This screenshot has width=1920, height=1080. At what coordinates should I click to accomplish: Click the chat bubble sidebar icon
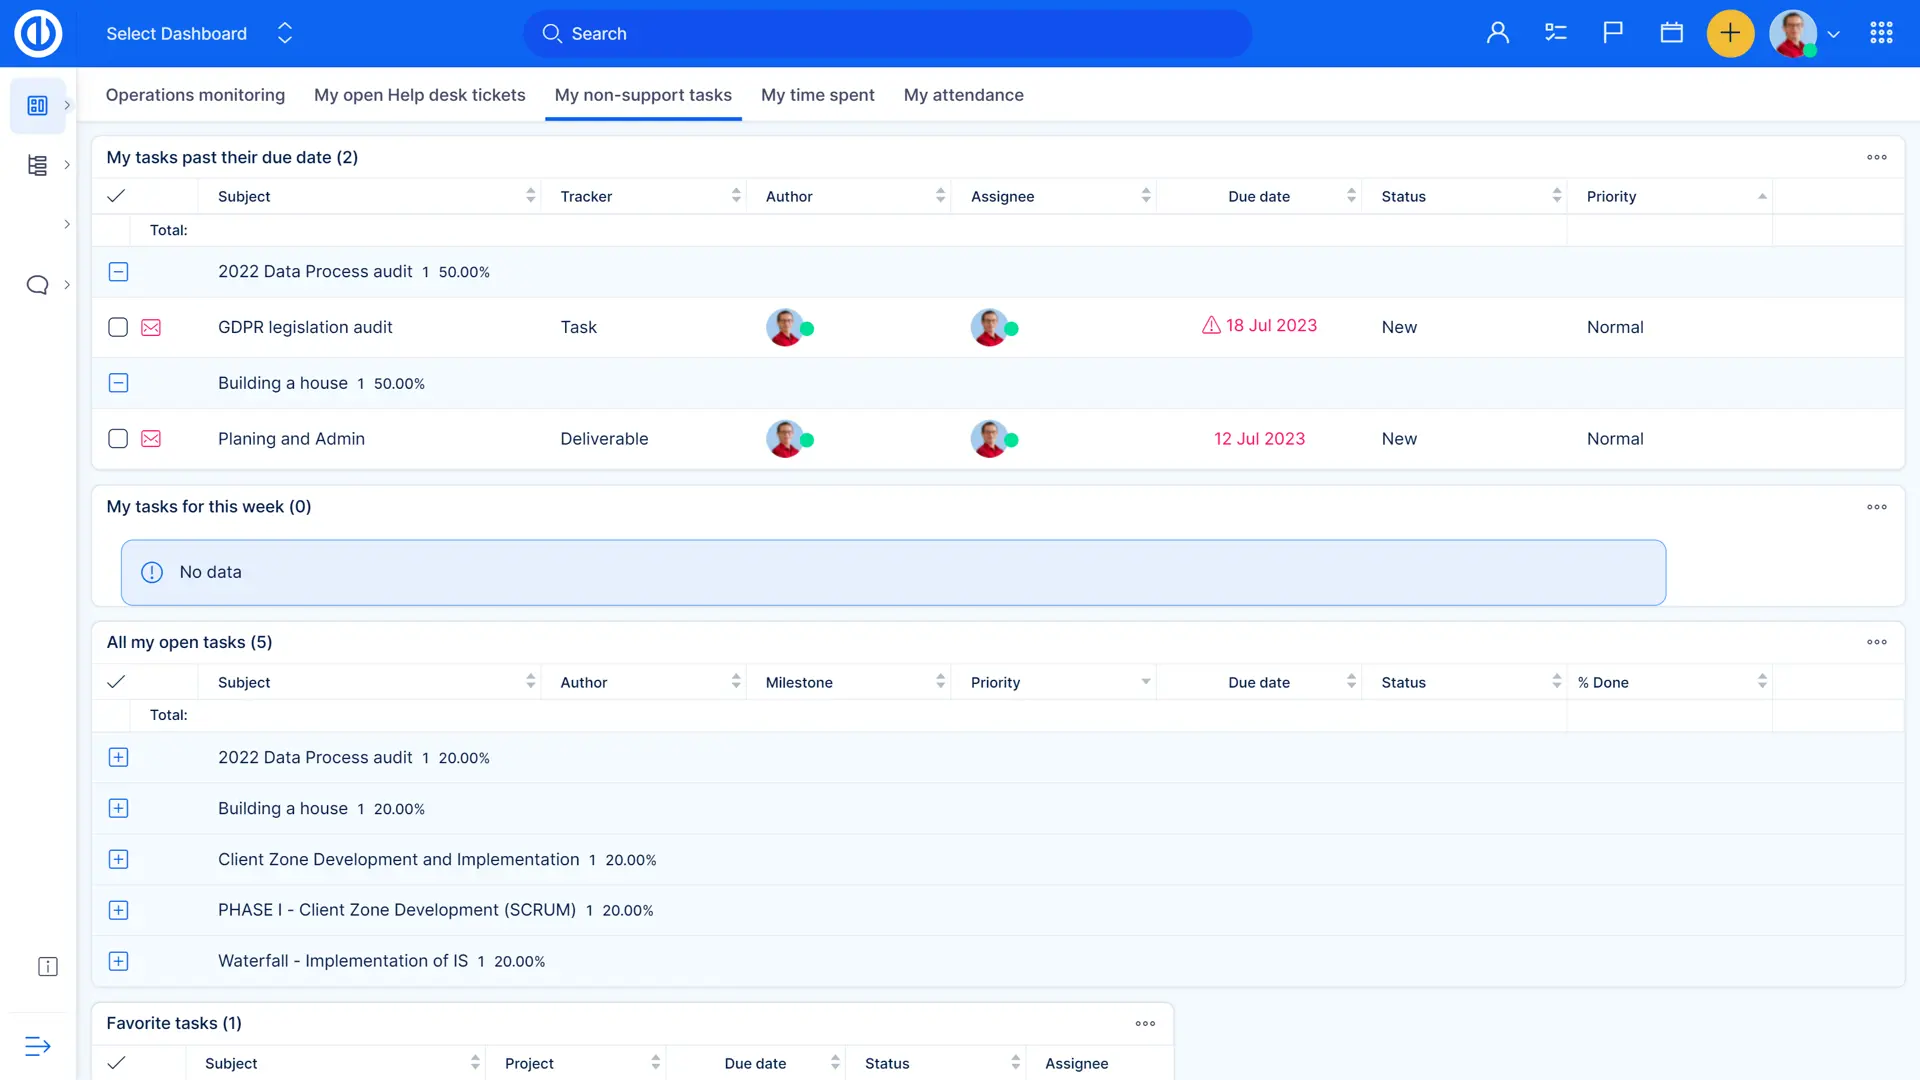coord(37,285)
